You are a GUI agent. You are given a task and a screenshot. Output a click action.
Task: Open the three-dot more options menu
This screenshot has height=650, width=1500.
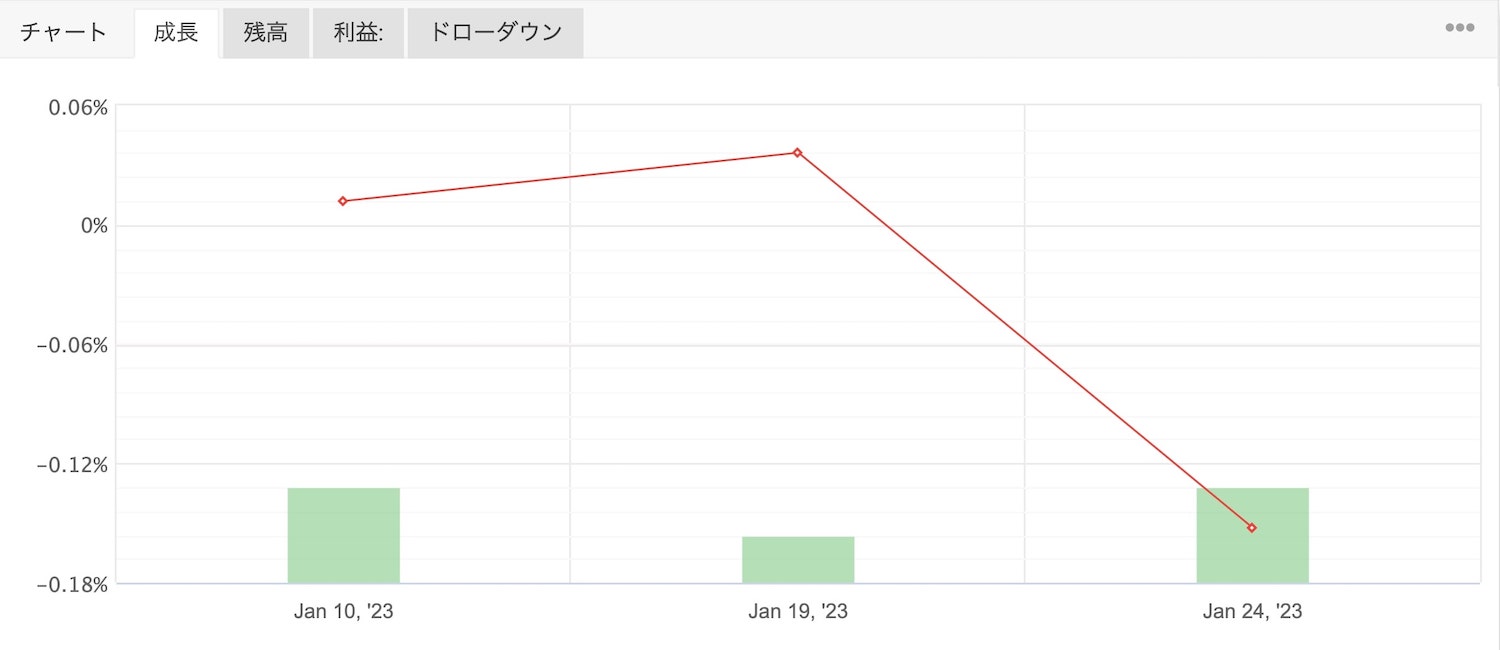pyautogui.click(x=1459, y=28)
